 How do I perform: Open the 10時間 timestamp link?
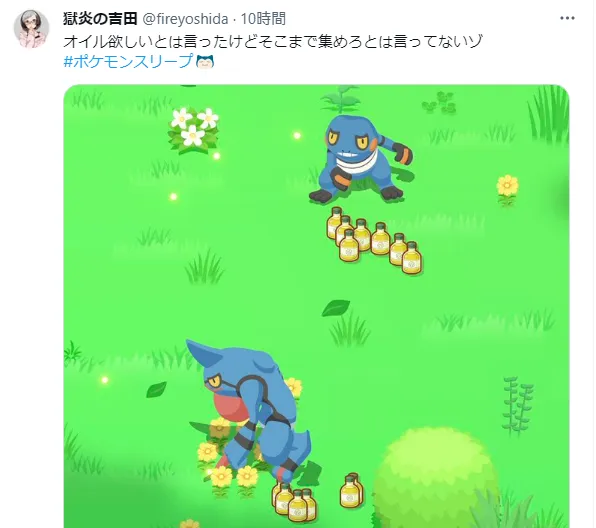pos(263,19)
